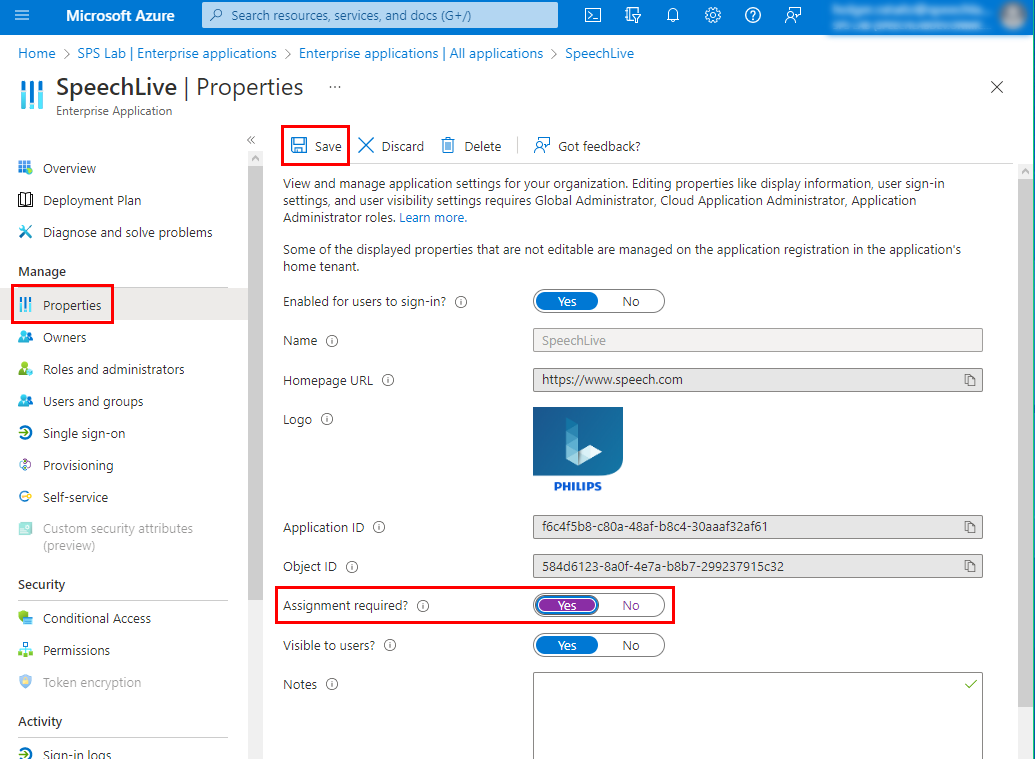Open Cloud Shell from the top bar

(x=593, y=15)
